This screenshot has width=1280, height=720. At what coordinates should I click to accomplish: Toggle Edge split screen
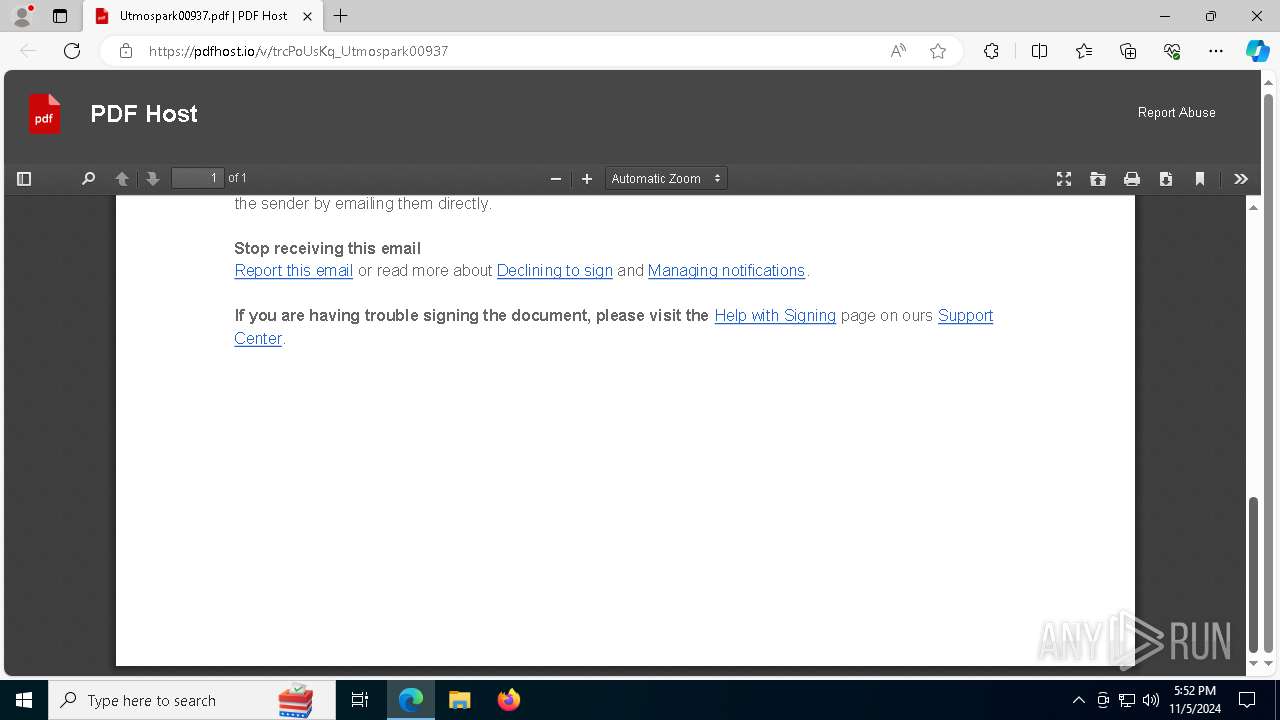1039,51
